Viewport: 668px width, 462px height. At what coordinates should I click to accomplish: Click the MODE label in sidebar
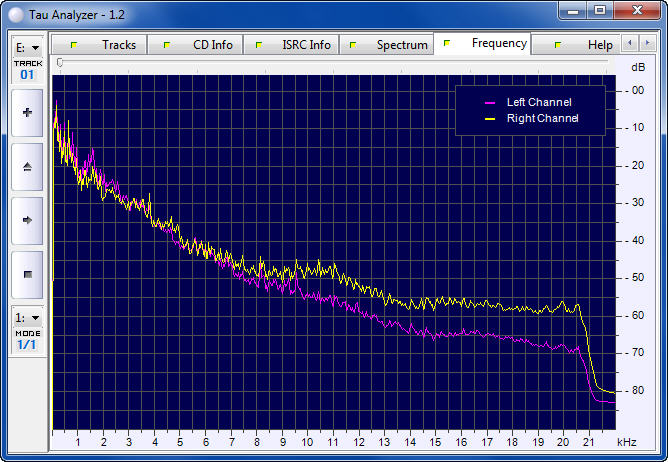28,333
